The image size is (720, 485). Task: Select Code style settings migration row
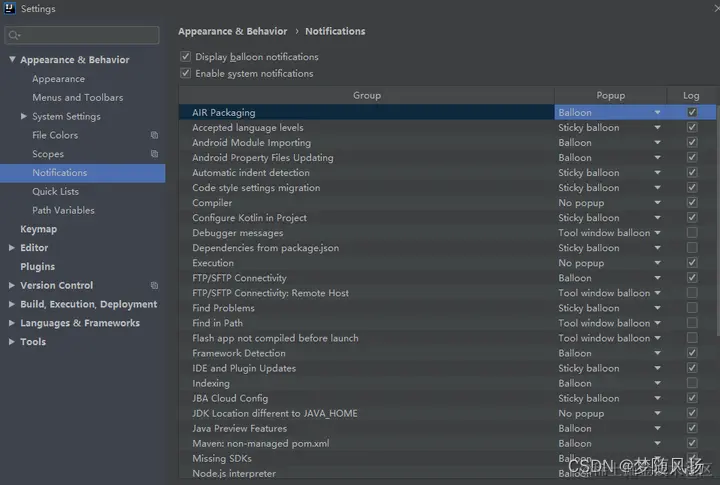(366, 187)
